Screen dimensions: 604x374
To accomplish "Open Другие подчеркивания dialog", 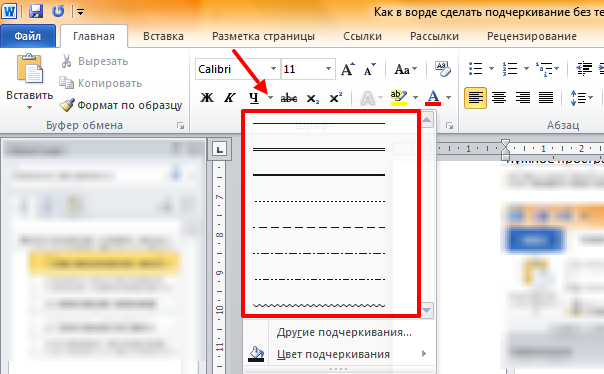I will (x=344, y=332).
